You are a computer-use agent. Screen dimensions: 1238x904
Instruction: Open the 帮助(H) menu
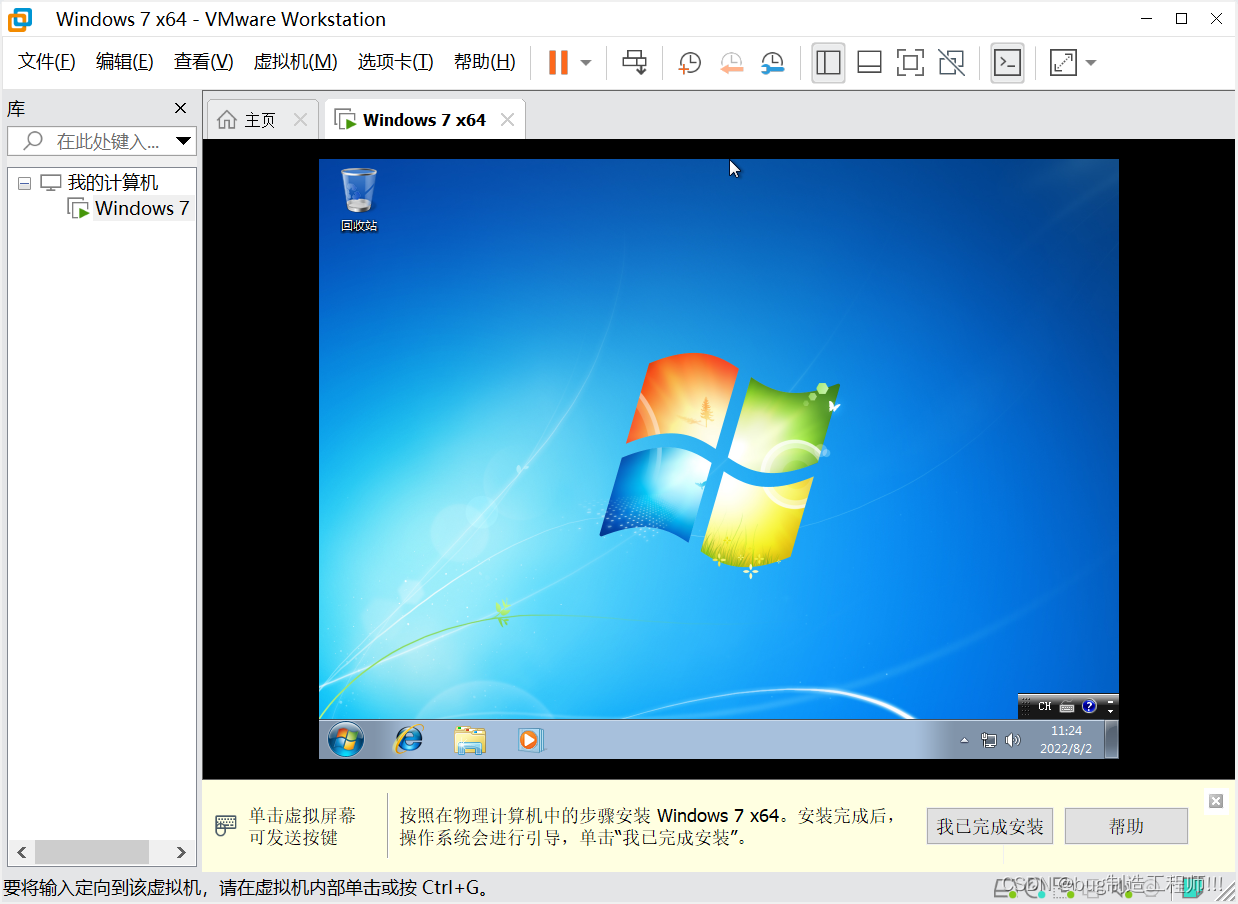pos(485,62)
